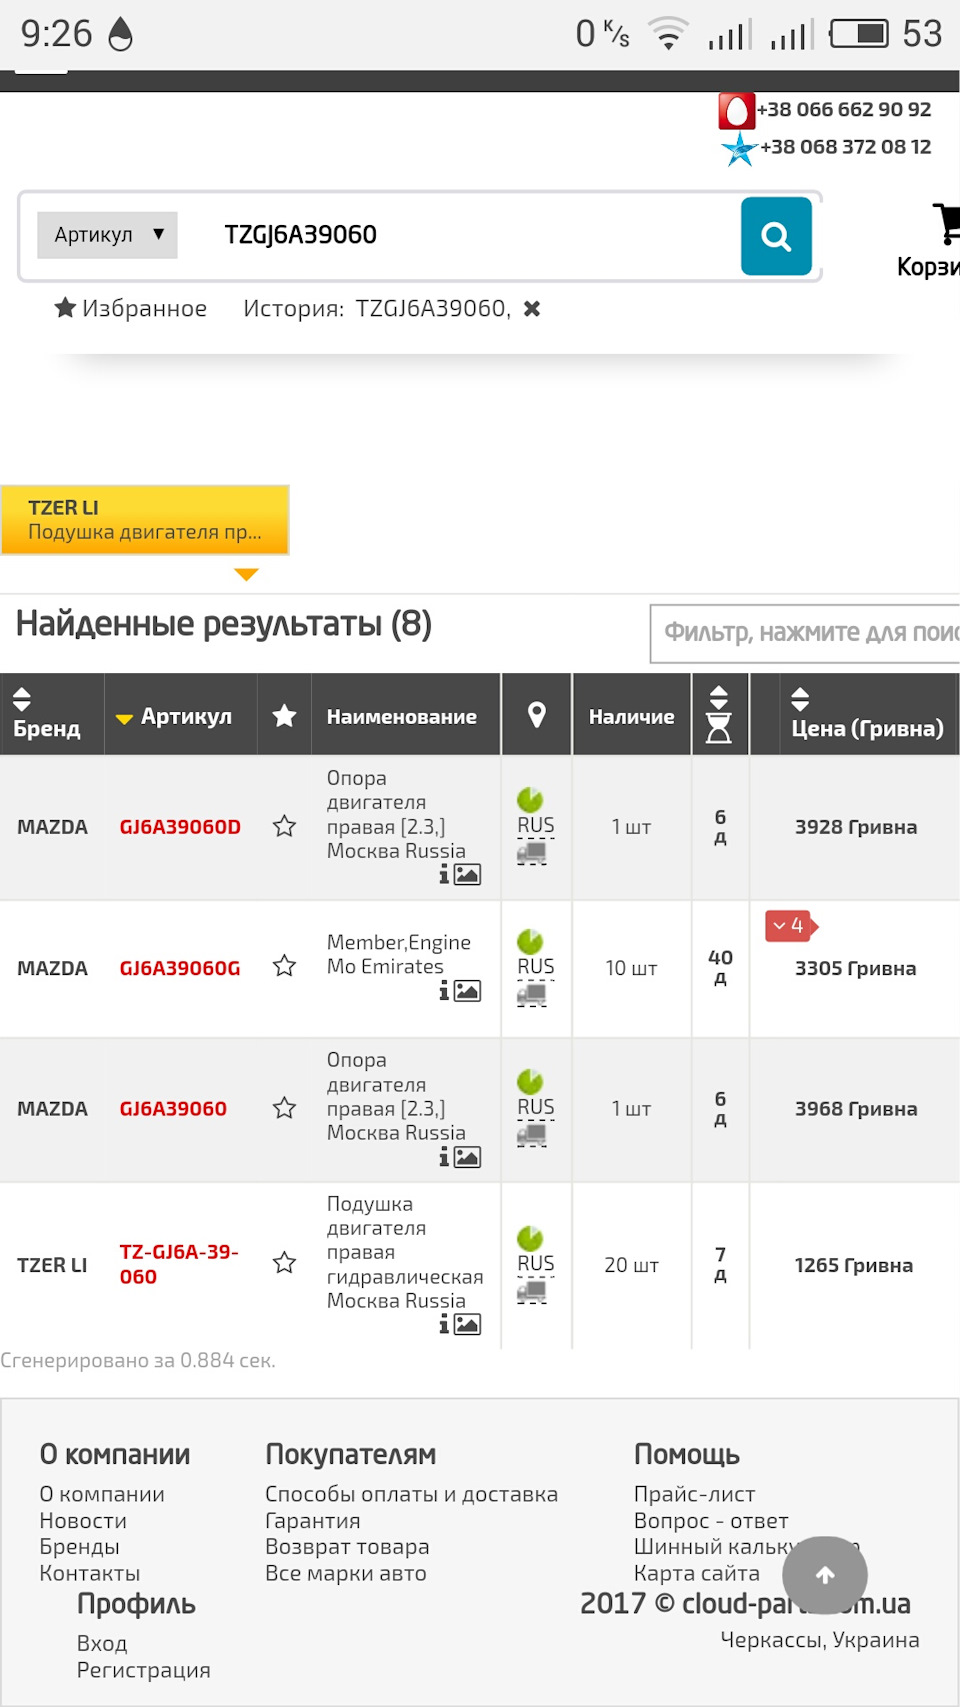Click the star favorites column header
The image size is (960, 1707).
[x=285, y=714]
